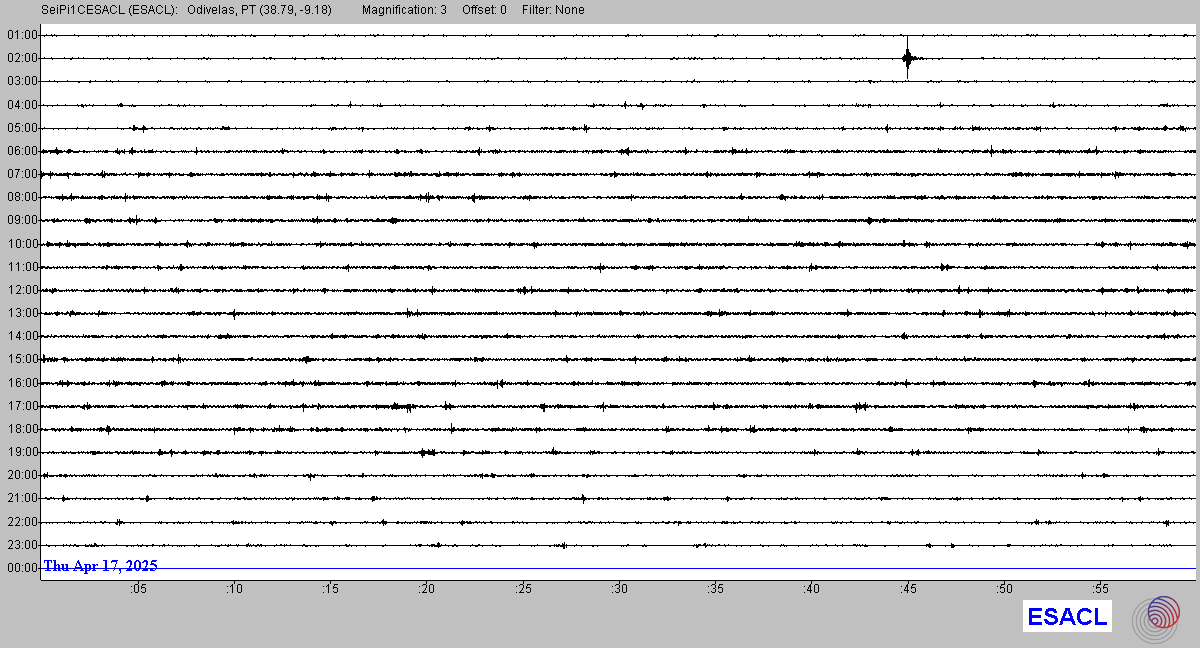Click the :55 minute axis label
This screenshot has width=1200, height=648.
[x=1100, y=590]
